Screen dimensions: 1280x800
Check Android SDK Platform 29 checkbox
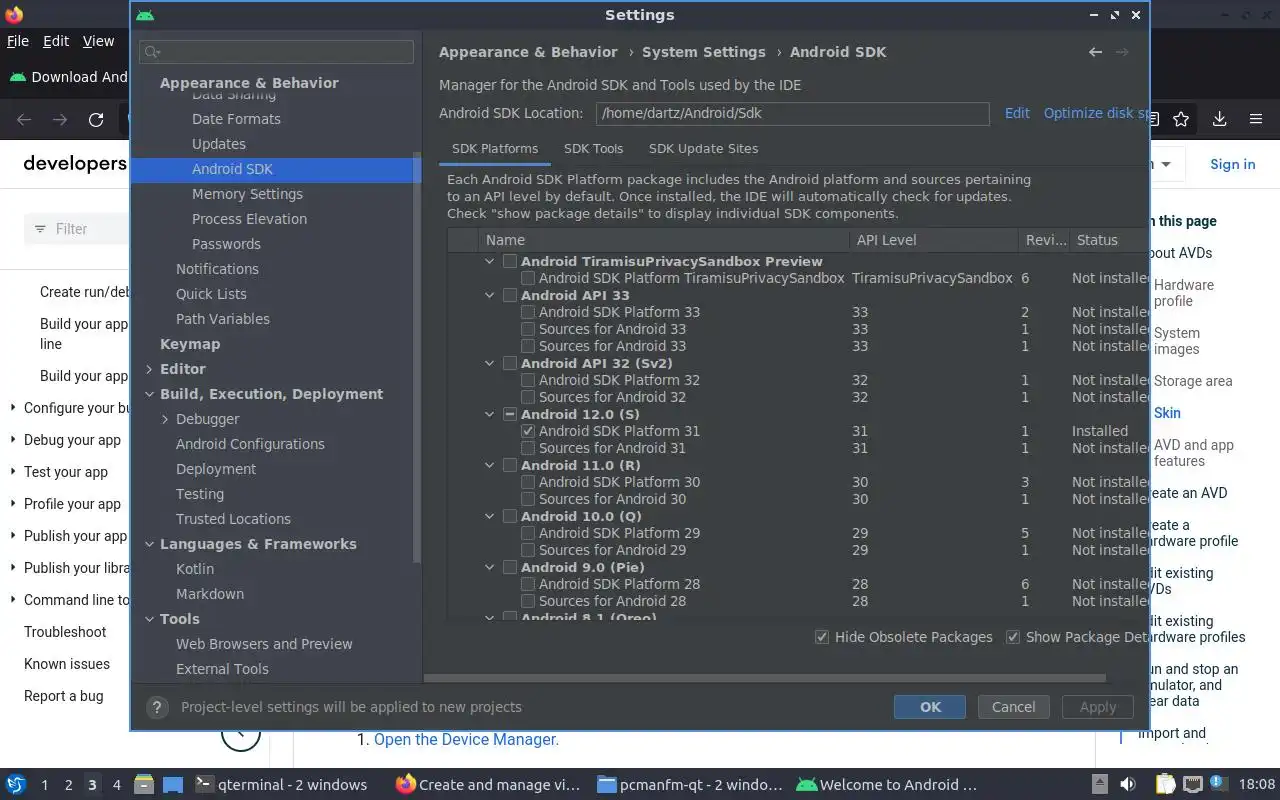click(528, 533)
